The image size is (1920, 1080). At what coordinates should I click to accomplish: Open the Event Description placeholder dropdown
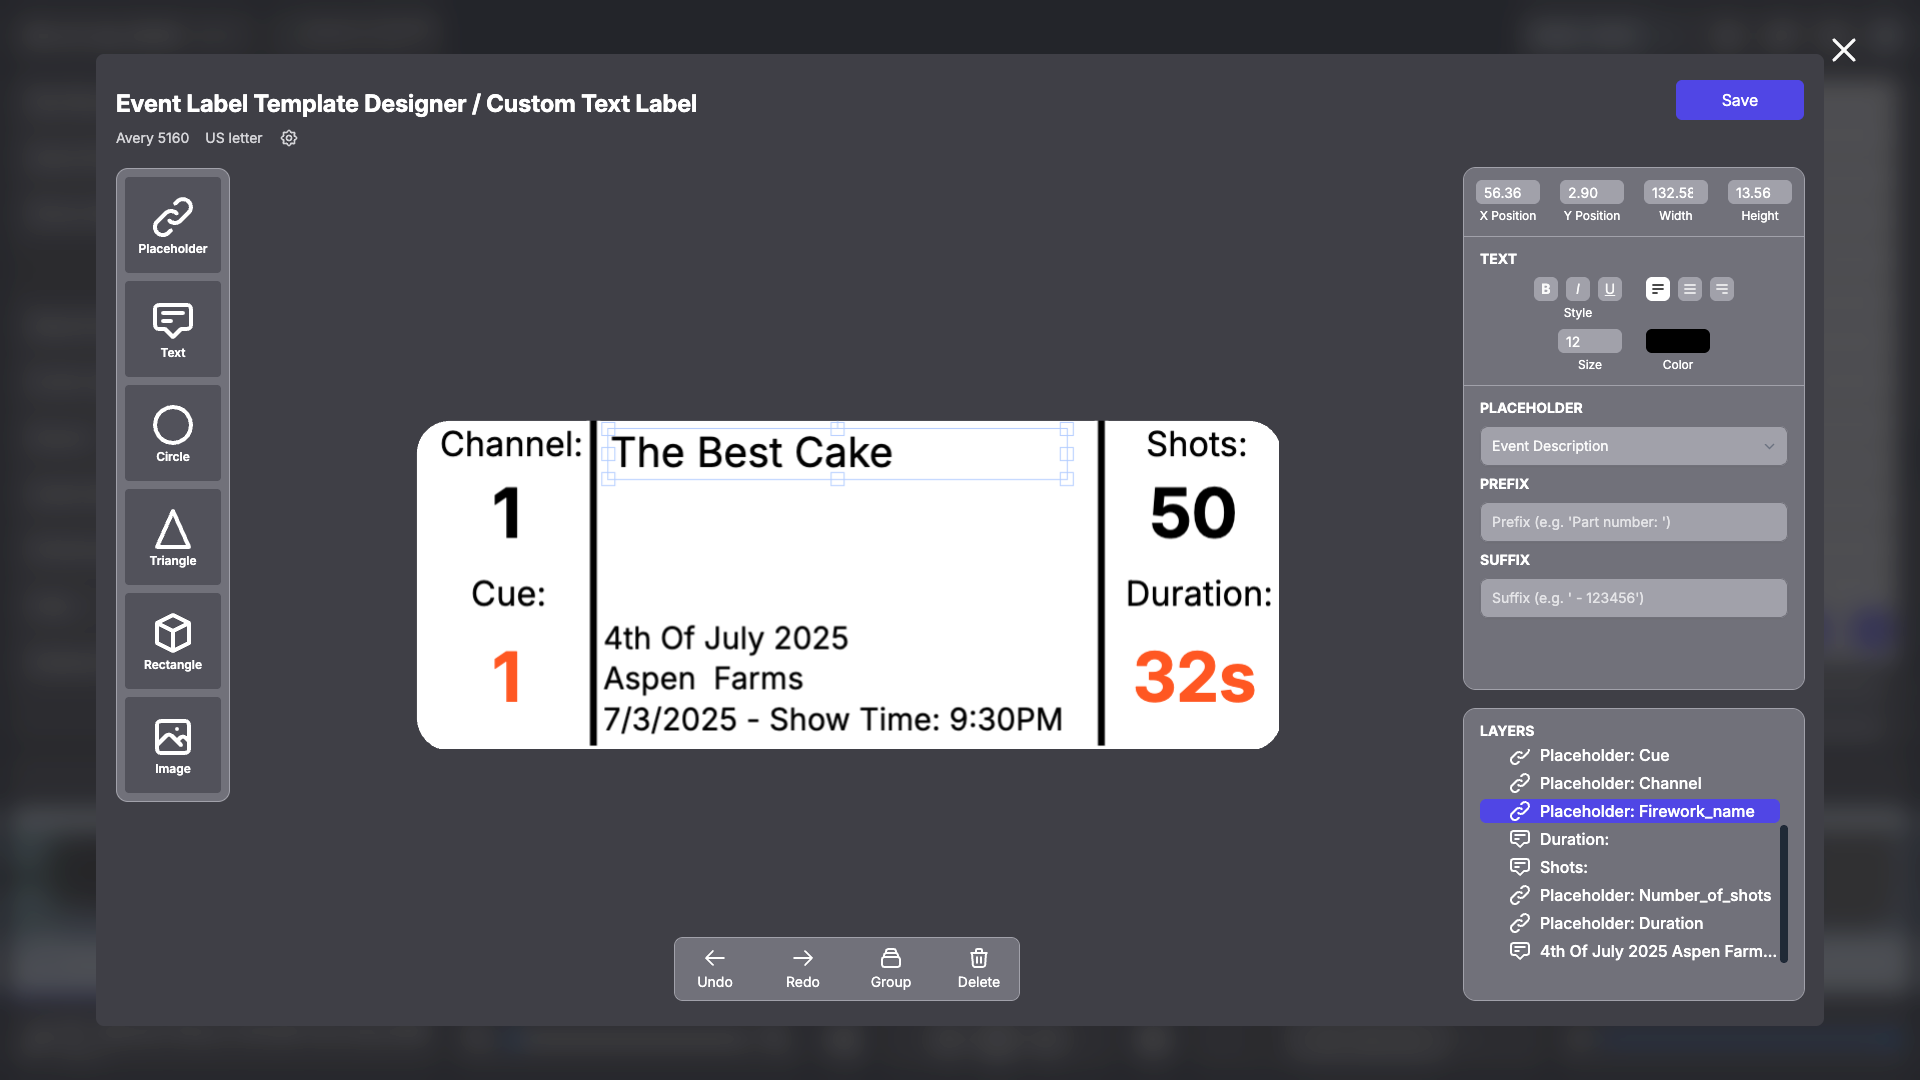(1633, 446)
